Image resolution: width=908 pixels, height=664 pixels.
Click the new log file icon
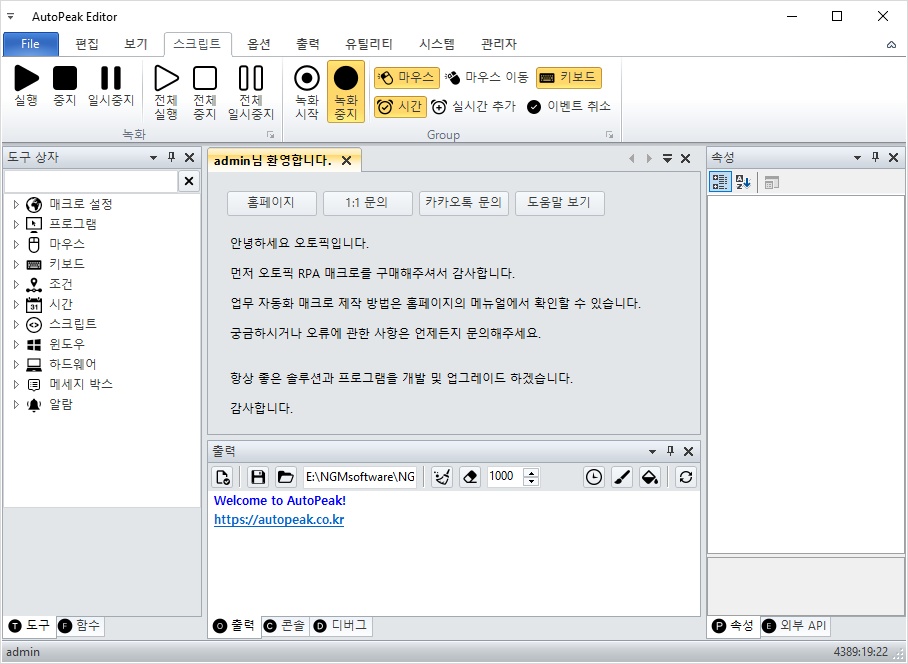click(223, 478)
